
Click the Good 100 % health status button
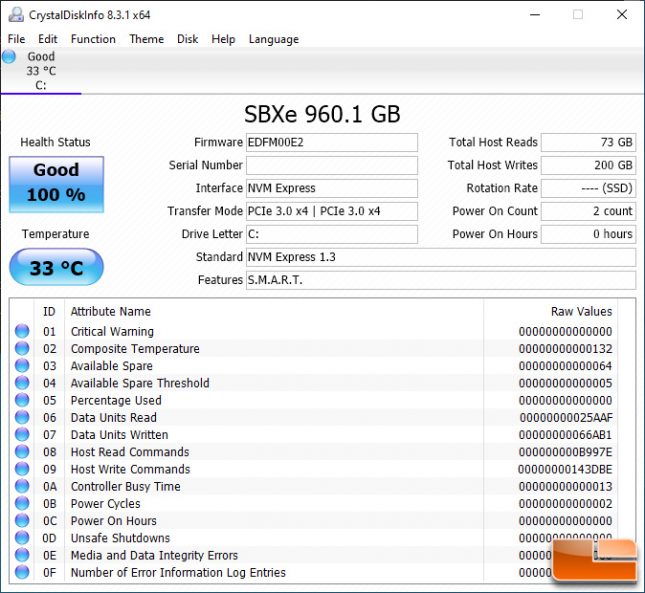(x=56, y=184)
